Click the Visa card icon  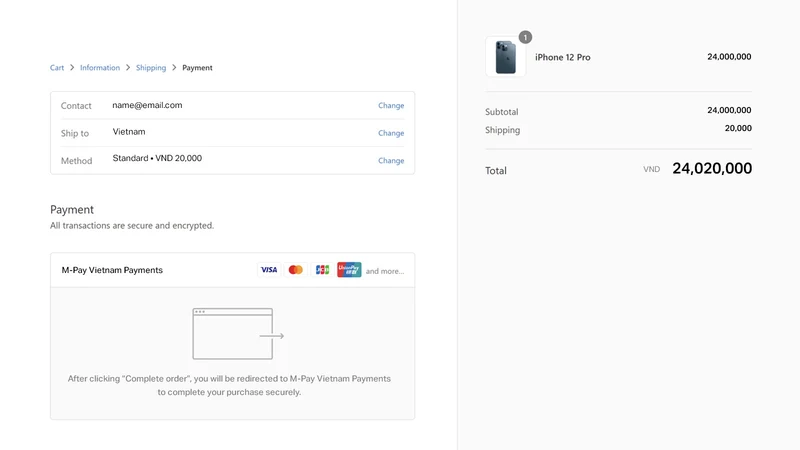click(269, 270)
